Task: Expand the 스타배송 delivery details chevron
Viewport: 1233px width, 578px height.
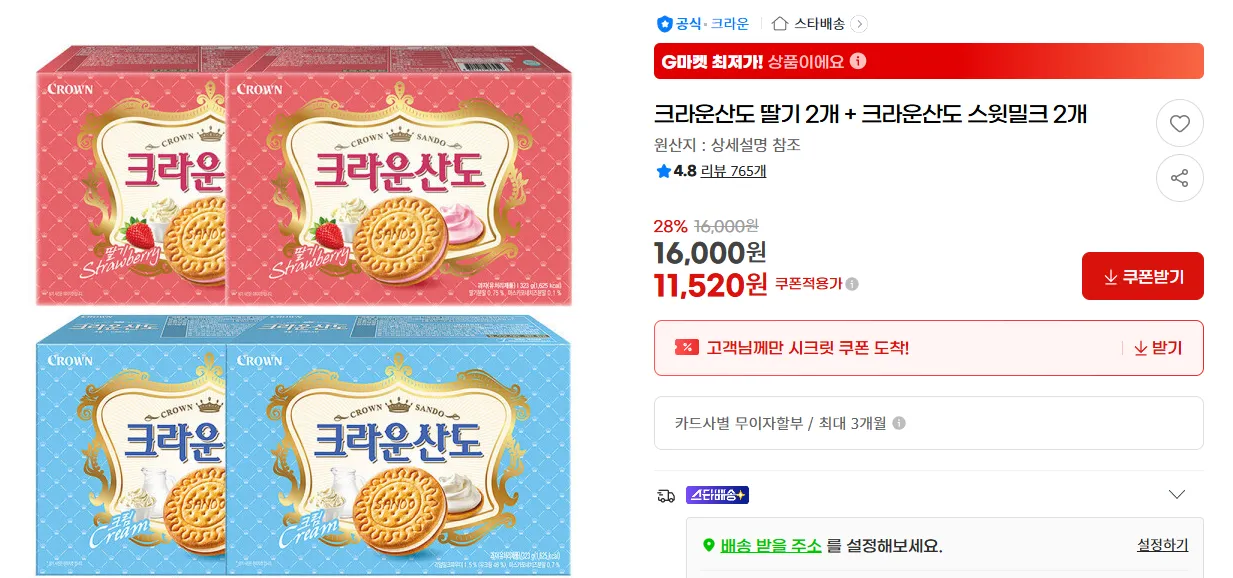Action: (1177, 494)
